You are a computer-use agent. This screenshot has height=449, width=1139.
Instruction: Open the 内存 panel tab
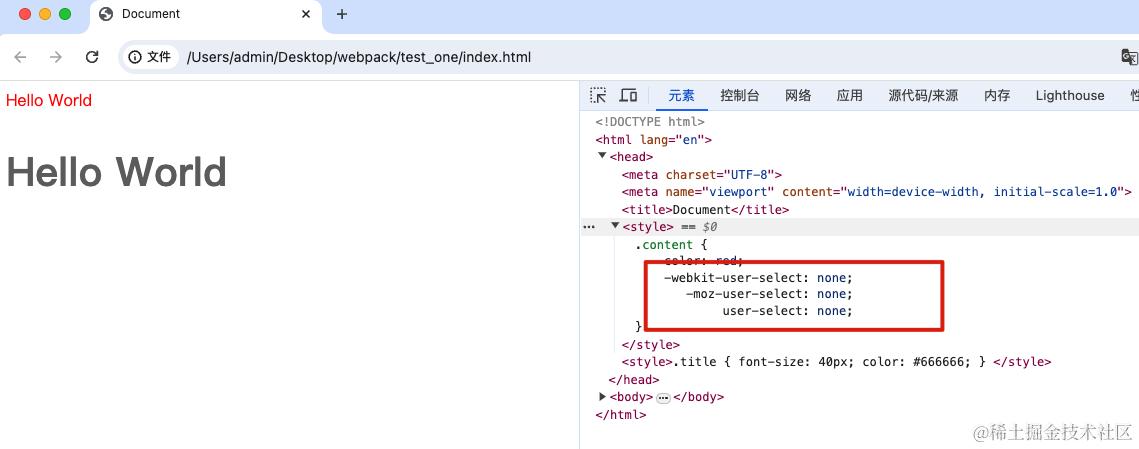click(x=997, y=96)
